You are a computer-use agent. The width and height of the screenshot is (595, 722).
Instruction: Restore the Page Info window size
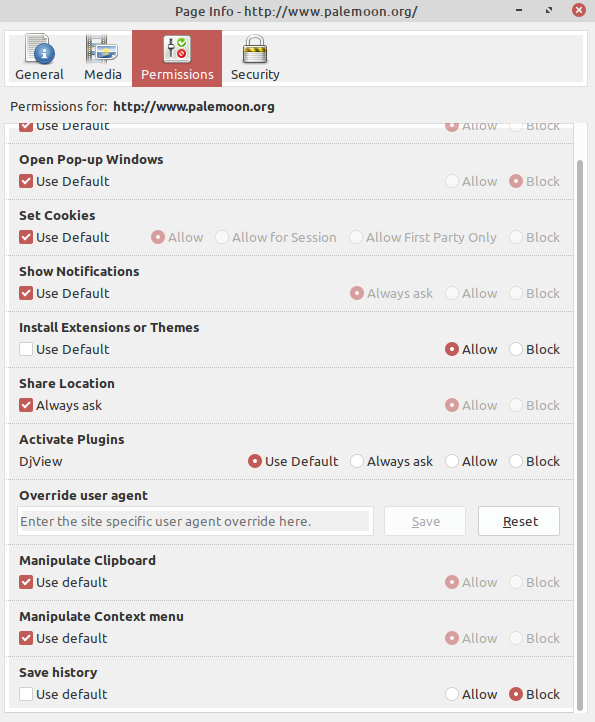[549, 10]
